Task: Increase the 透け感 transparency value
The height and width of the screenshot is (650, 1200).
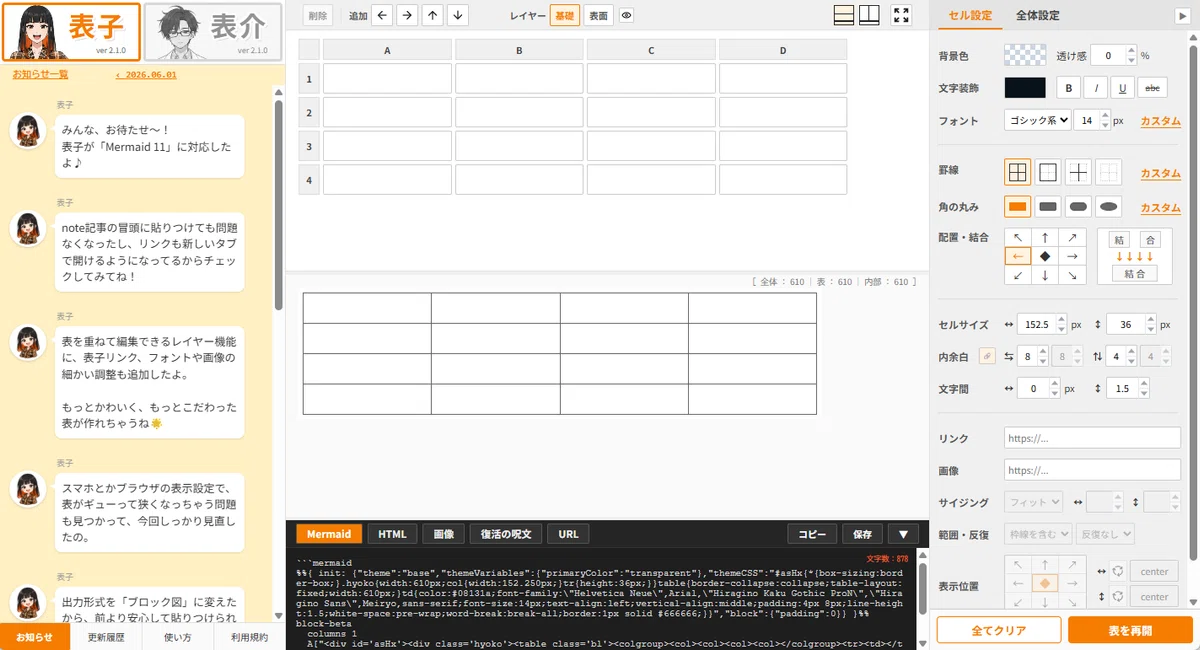Action: coord(1131,51)
